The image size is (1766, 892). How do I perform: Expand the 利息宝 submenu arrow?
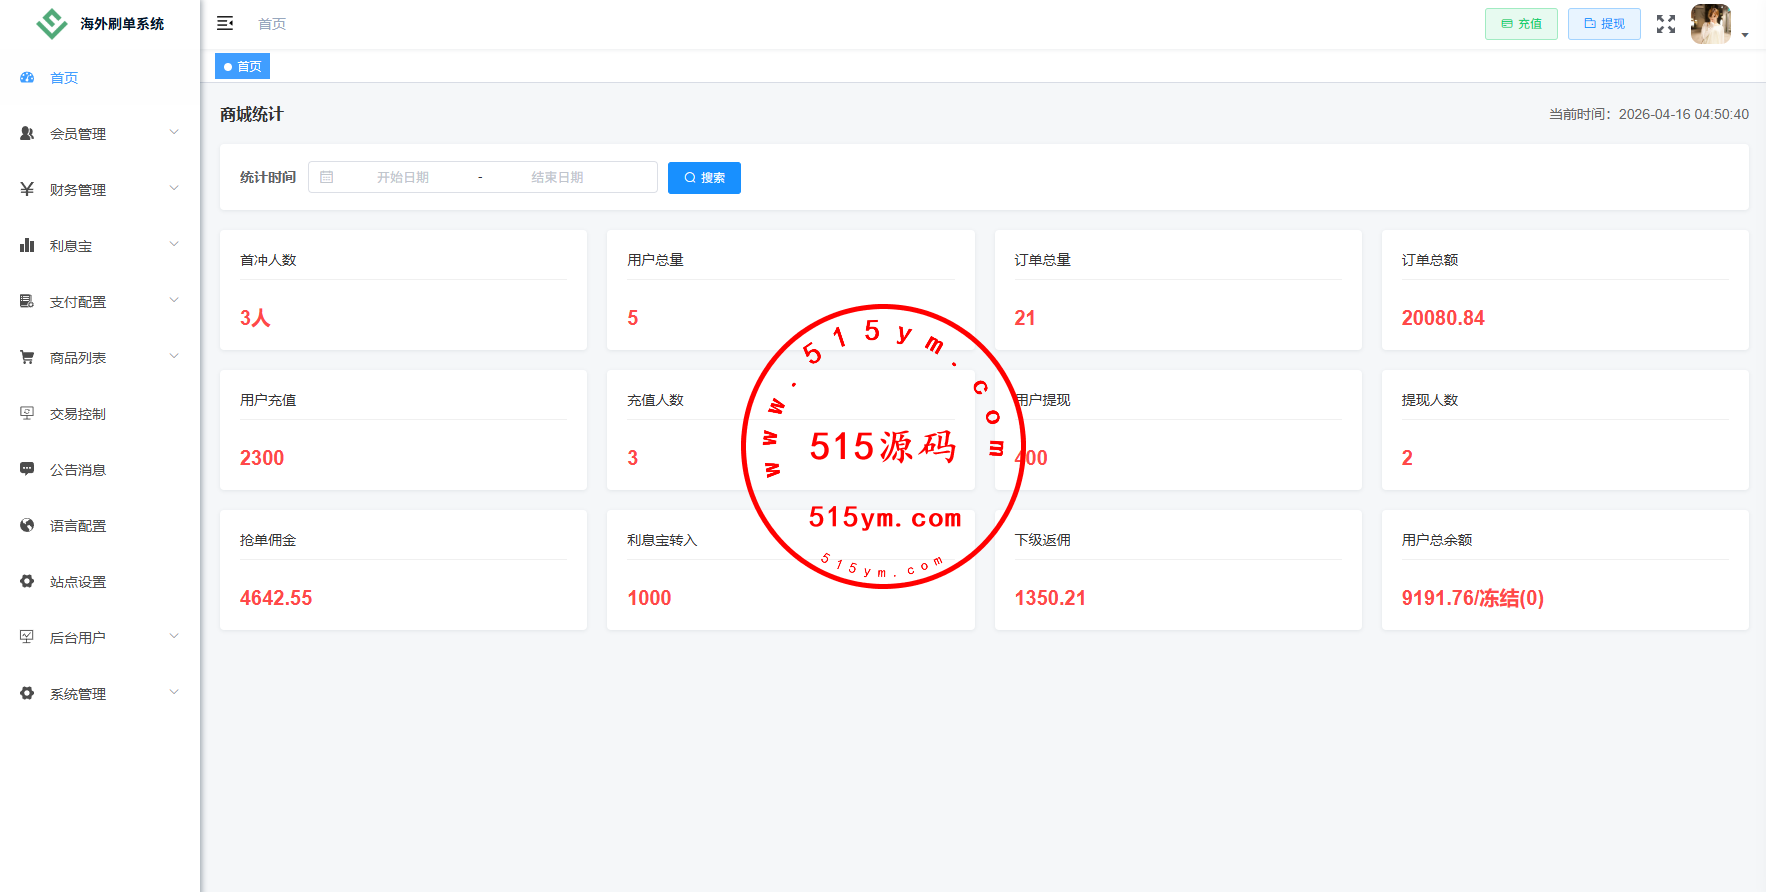point(174,244)
